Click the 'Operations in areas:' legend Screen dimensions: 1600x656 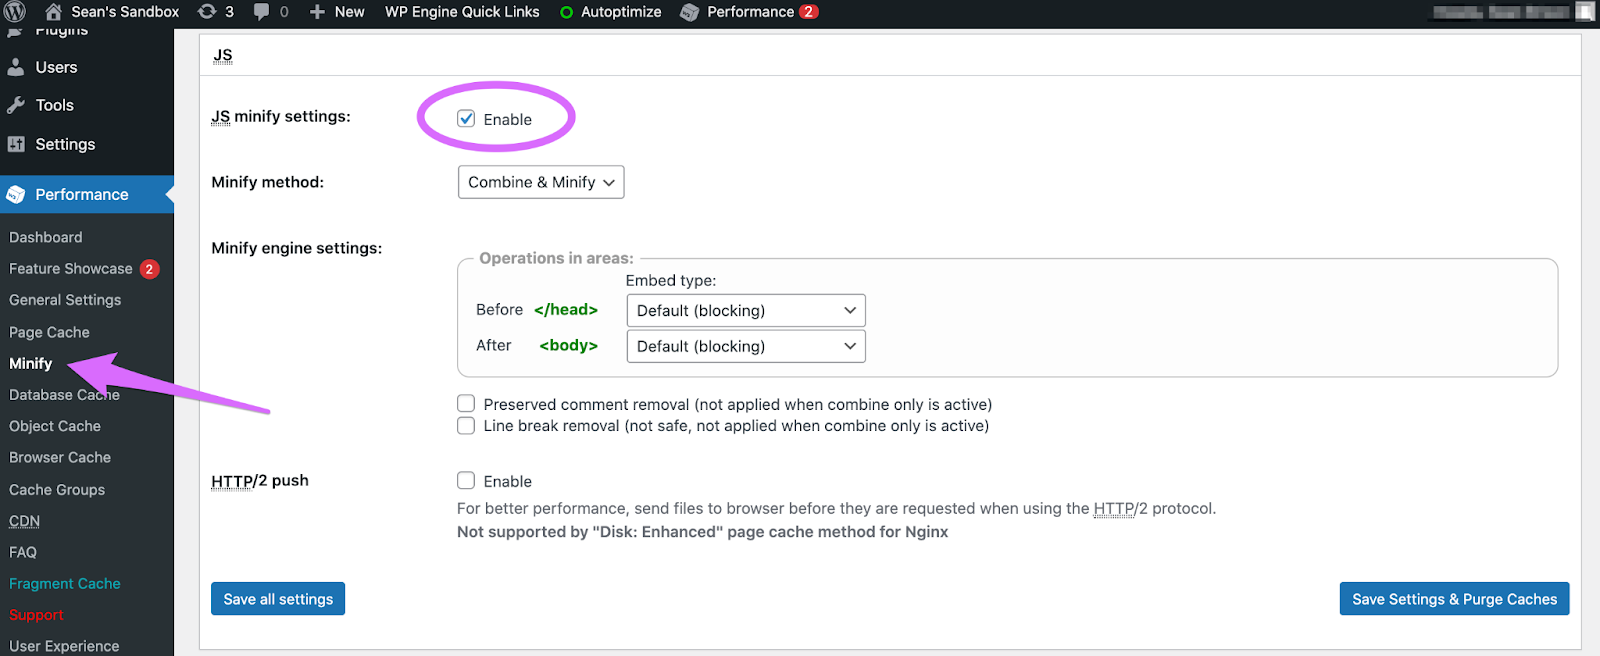point(556,258)
